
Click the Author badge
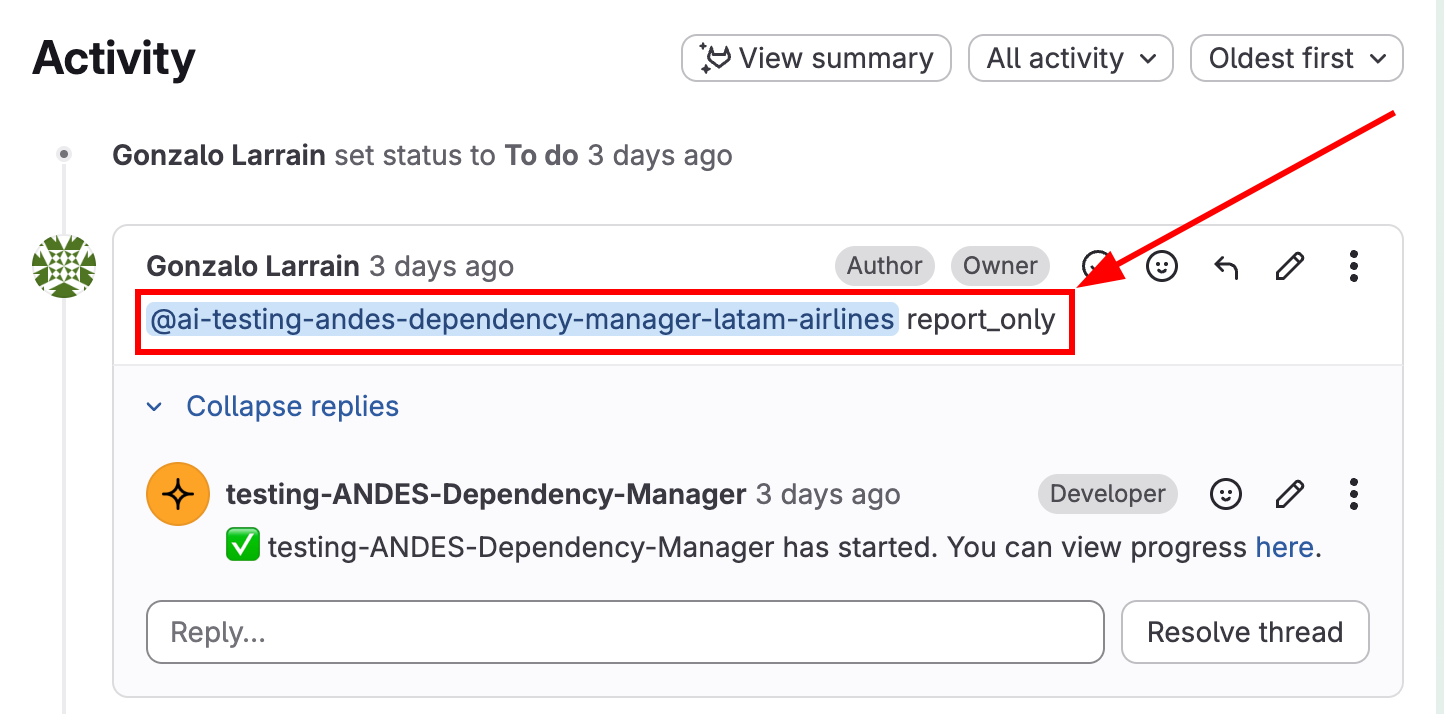coord(885,266)
